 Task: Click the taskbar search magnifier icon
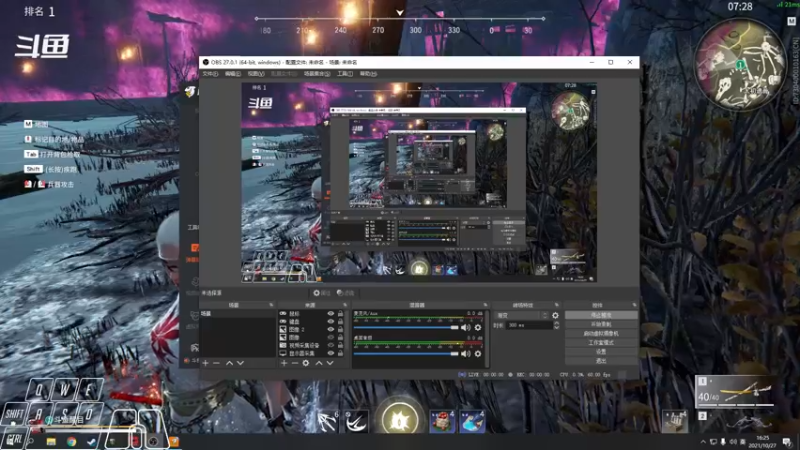click(x=31, y=441)
